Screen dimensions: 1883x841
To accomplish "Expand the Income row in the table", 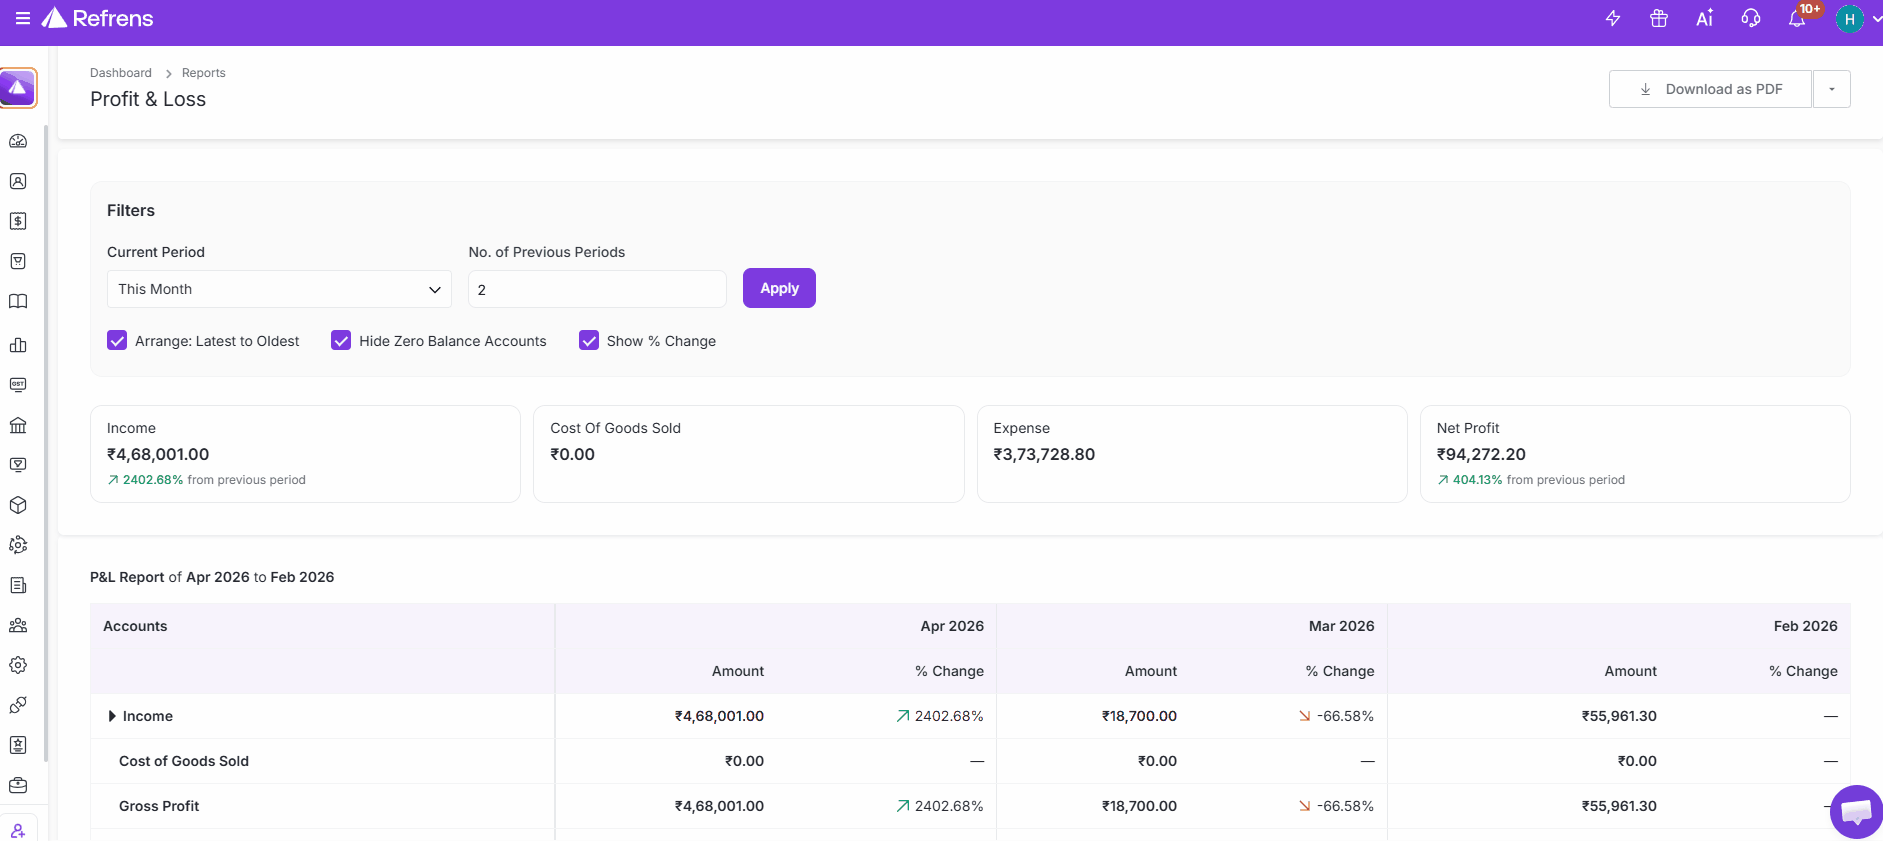I will tap(112, 716).
